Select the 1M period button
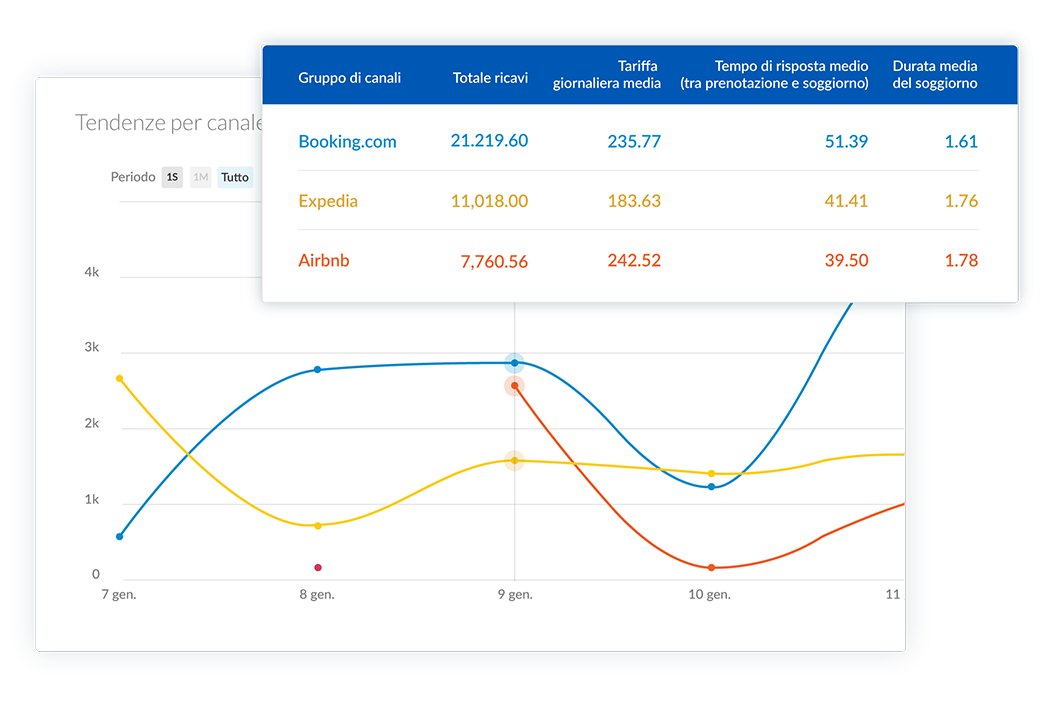1040x712 pixels. pyautogui.click(x=200, y=177)
